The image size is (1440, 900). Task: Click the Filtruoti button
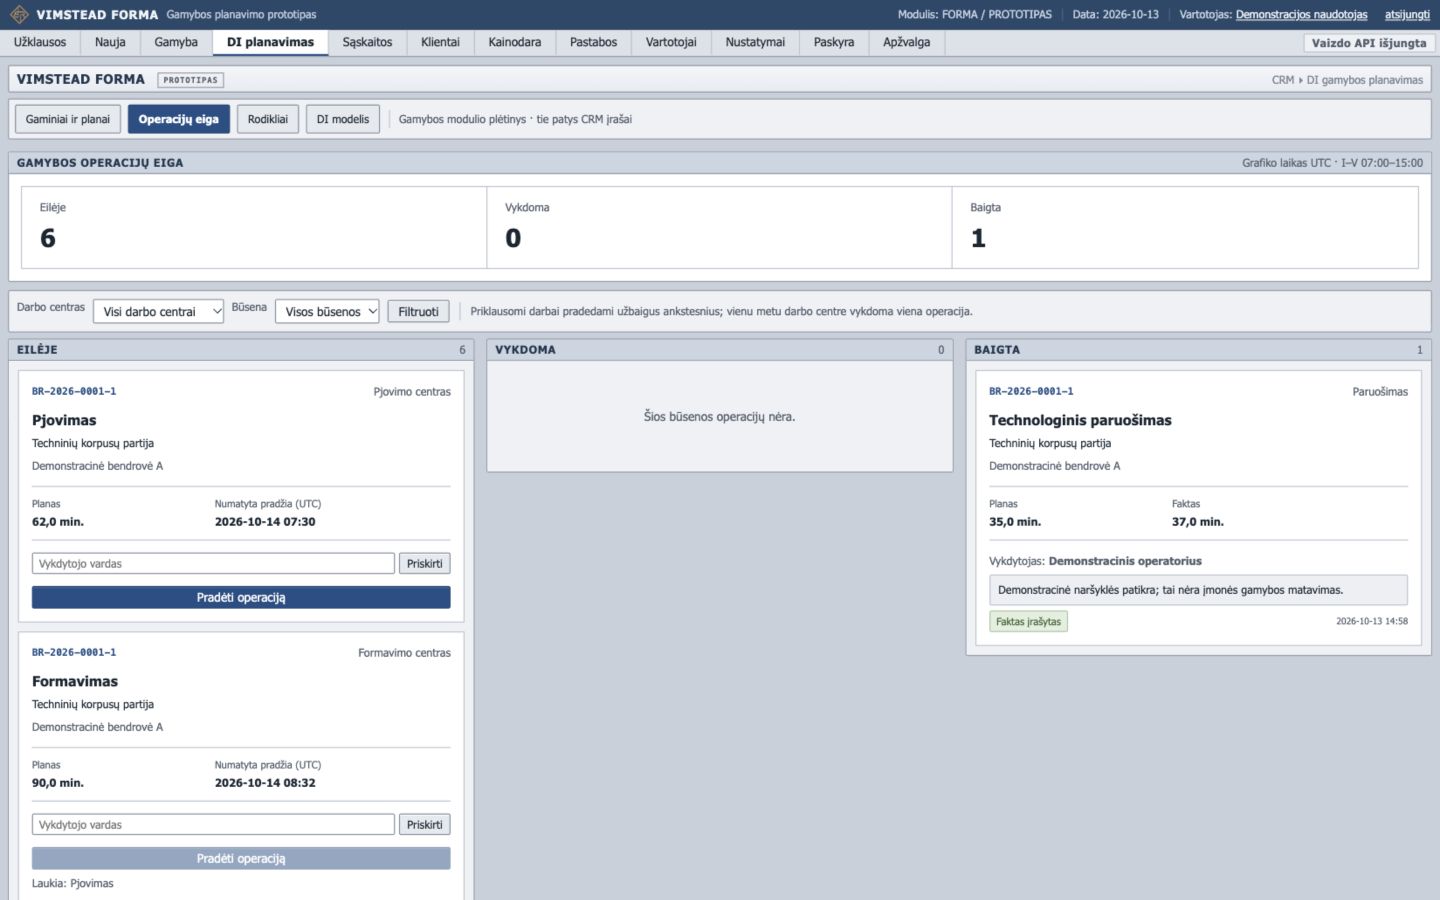pos(418,311)
